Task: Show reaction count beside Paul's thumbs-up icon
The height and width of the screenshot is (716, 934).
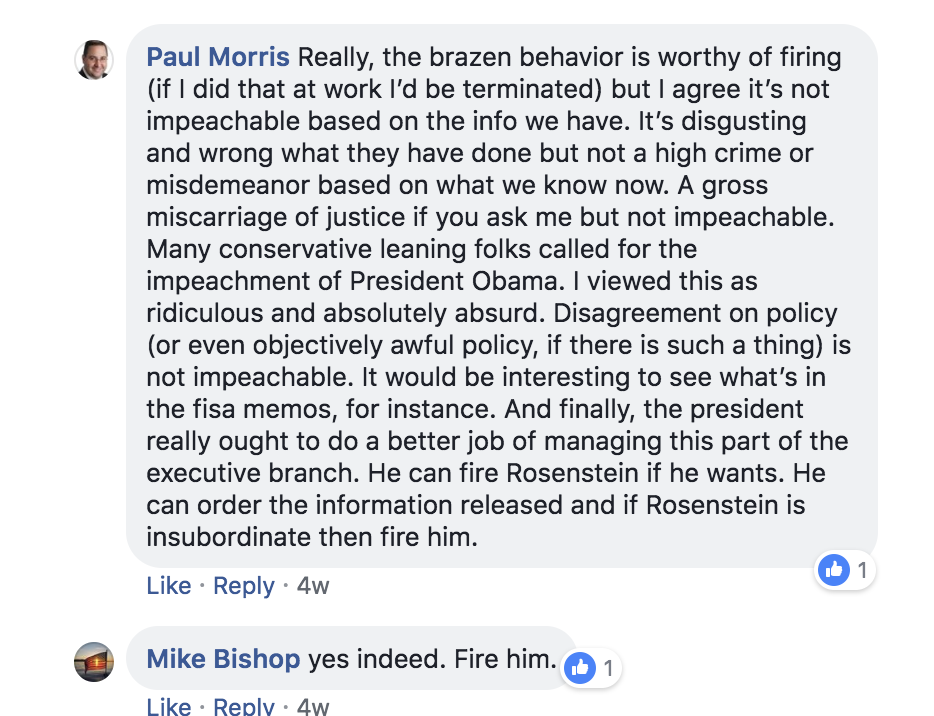Action: 862,571
